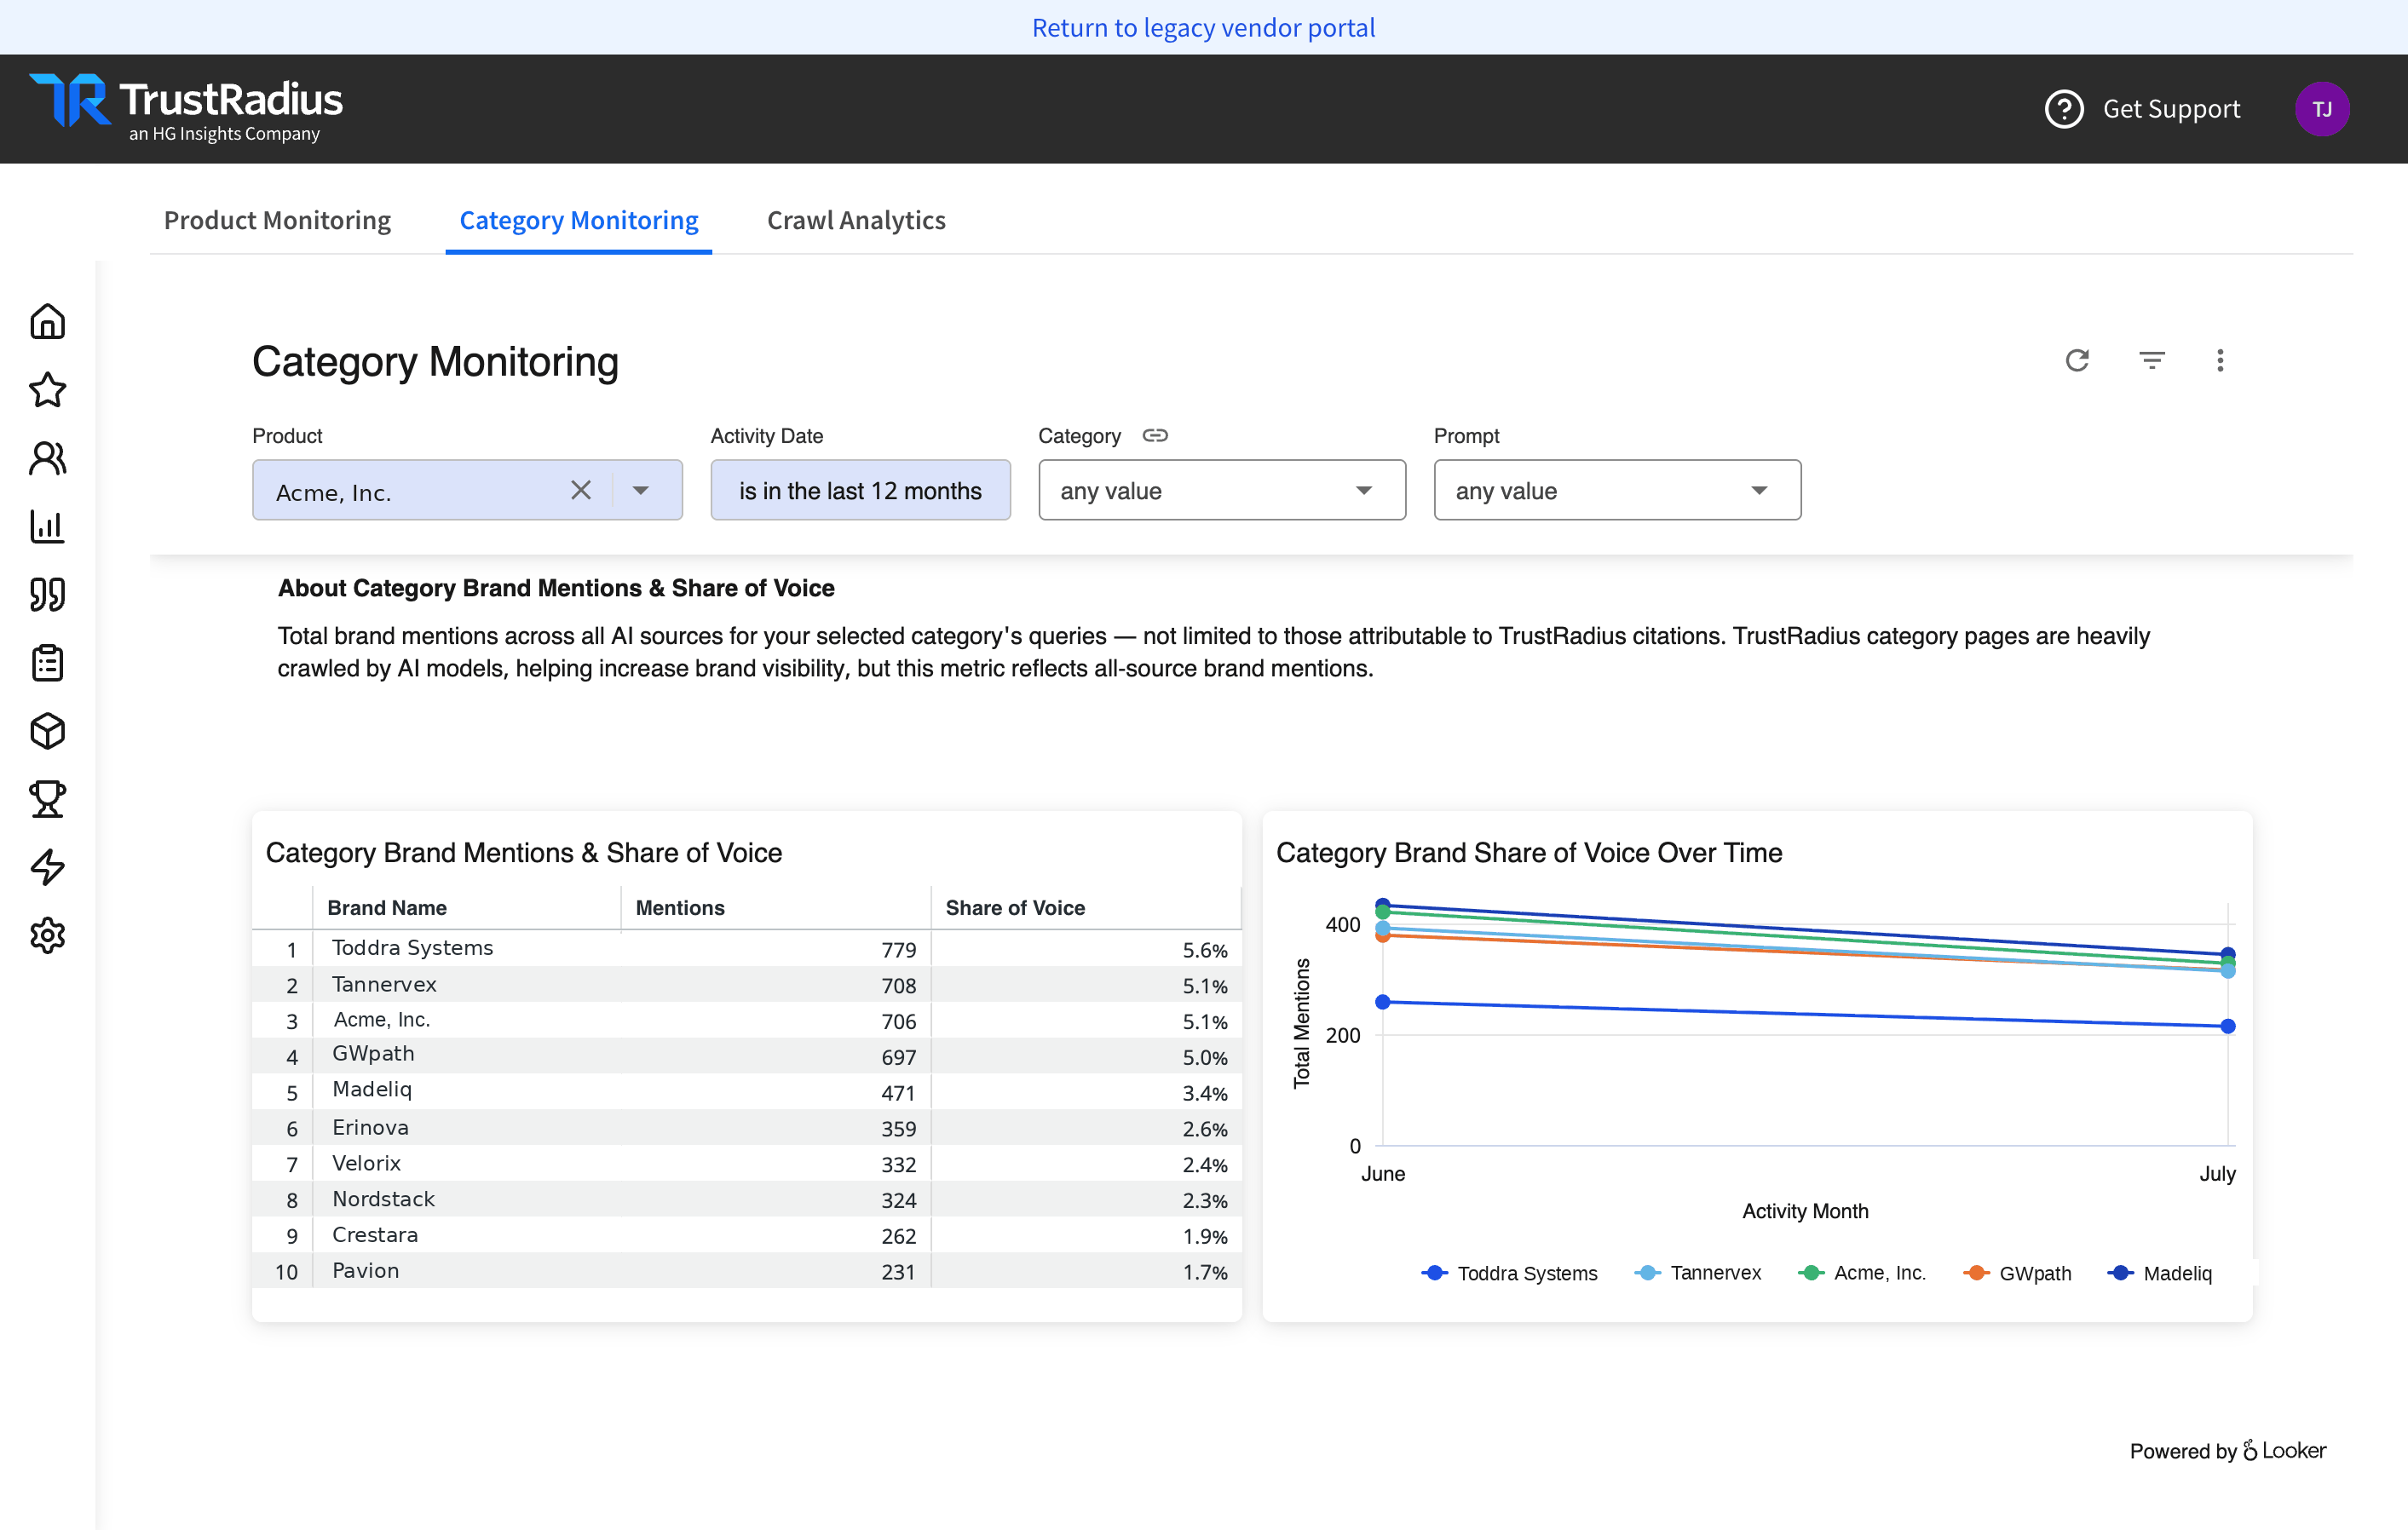Screen dimensions: 2408x1530
Task: Toggle Toddra Systems series in chart legend
Action: point(1509,1273)
